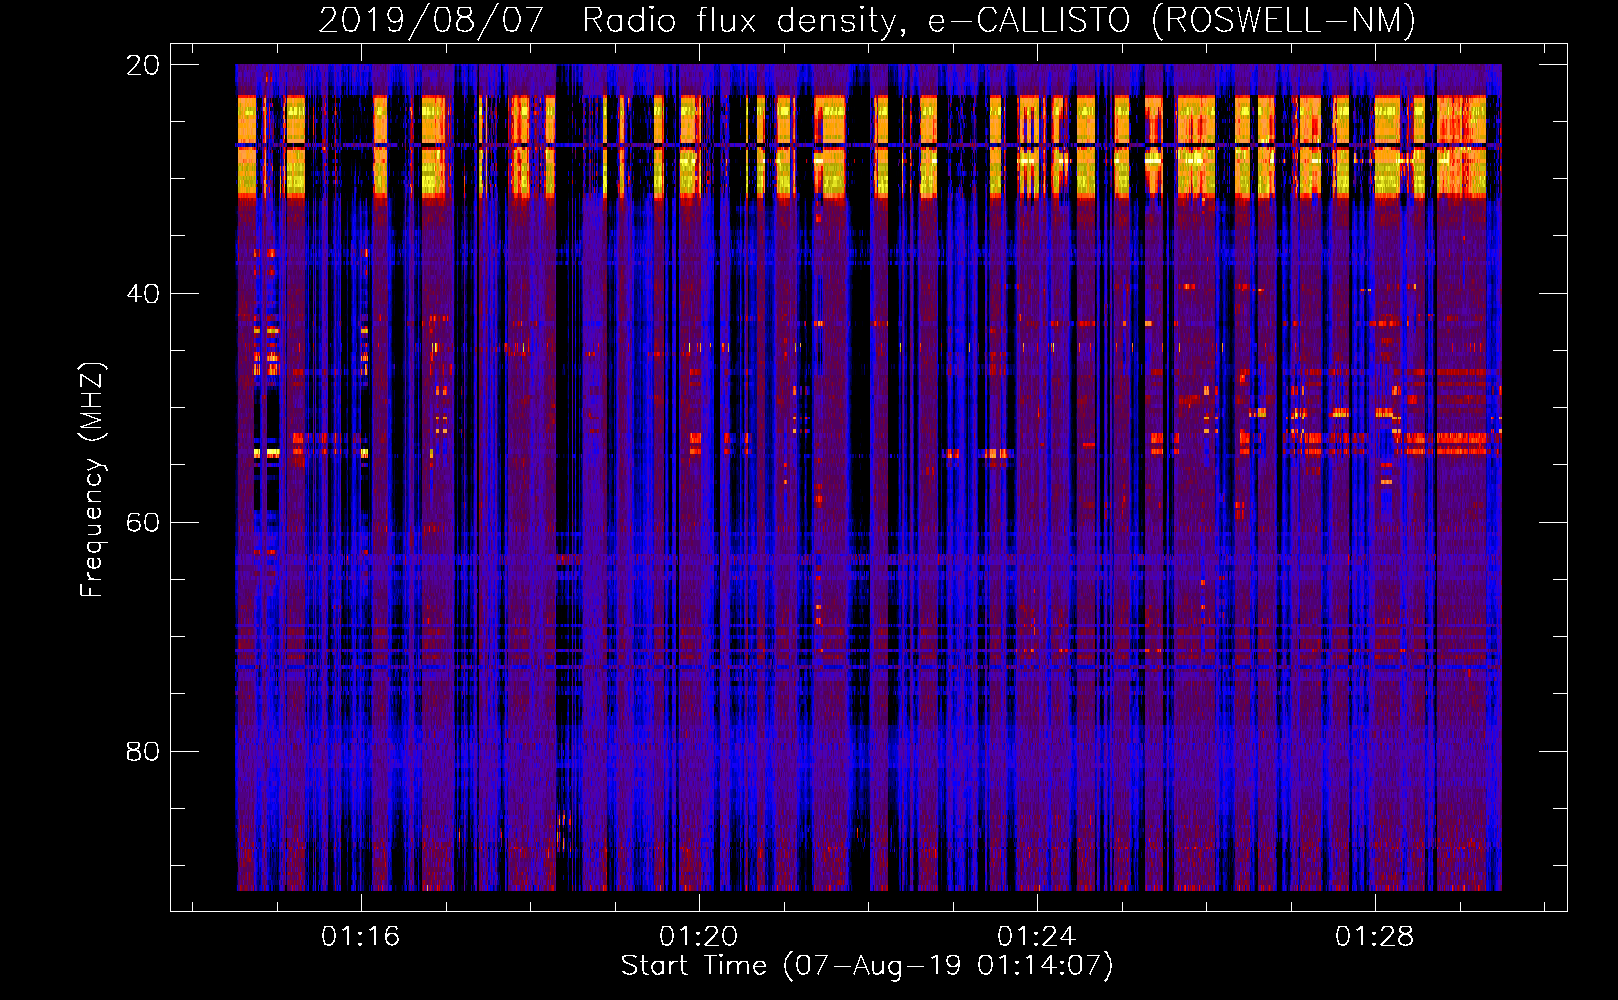Screen dimensions: 1618x1000
Task: Click the frequency tick label '80'
Action: pyautogui.click(x=142, y=752)
